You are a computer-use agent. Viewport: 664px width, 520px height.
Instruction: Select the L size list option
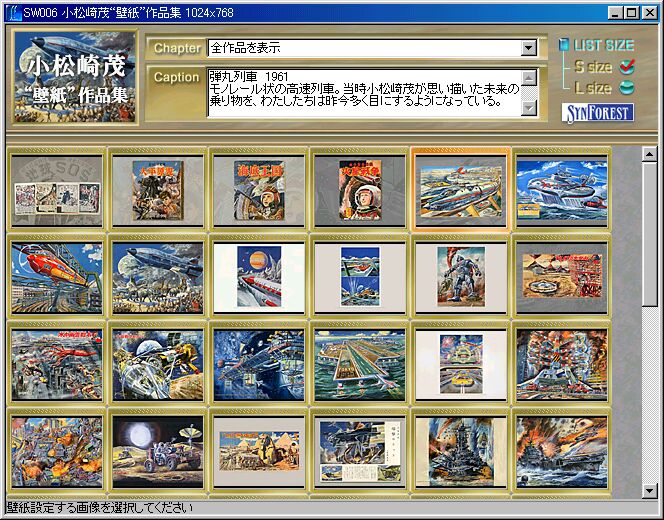(604, 88)
